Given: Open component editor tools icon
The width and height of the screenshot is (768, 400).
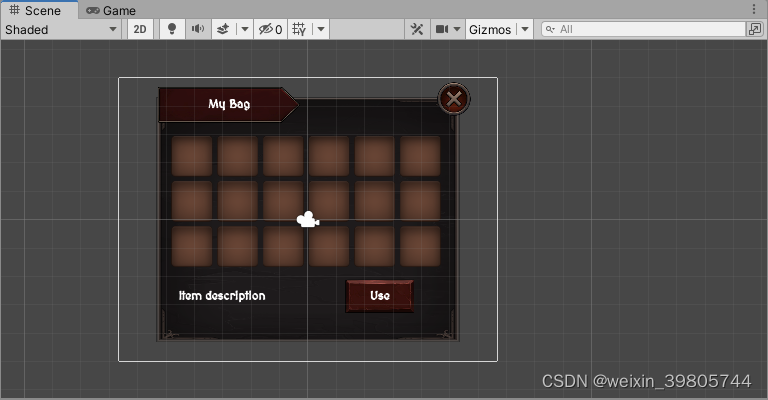Looking at the screenshot, I should [x=417, y=29].
